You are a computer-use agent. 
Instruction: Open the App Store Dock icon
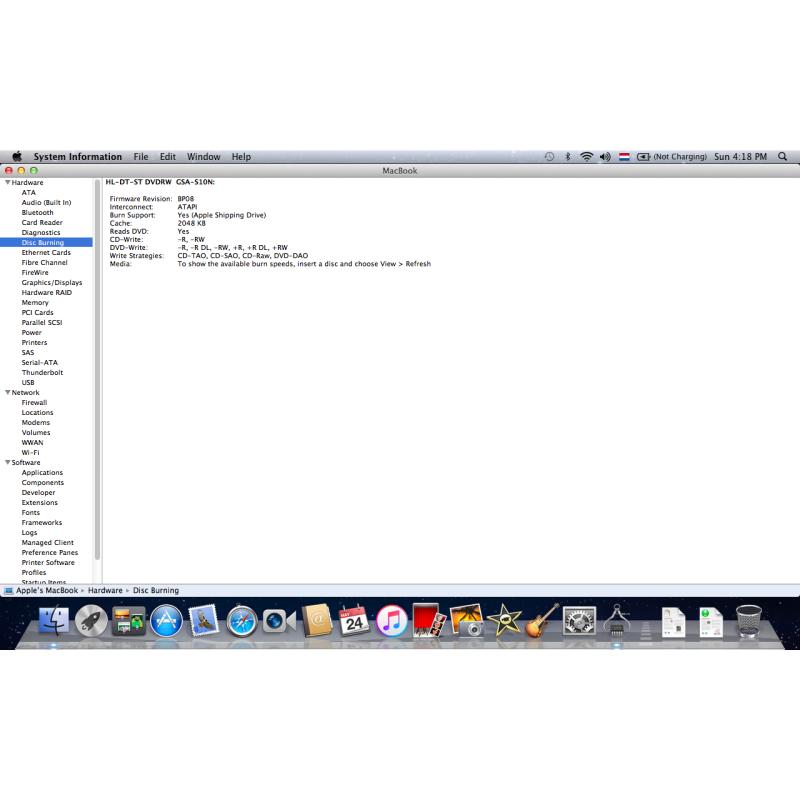166,621
